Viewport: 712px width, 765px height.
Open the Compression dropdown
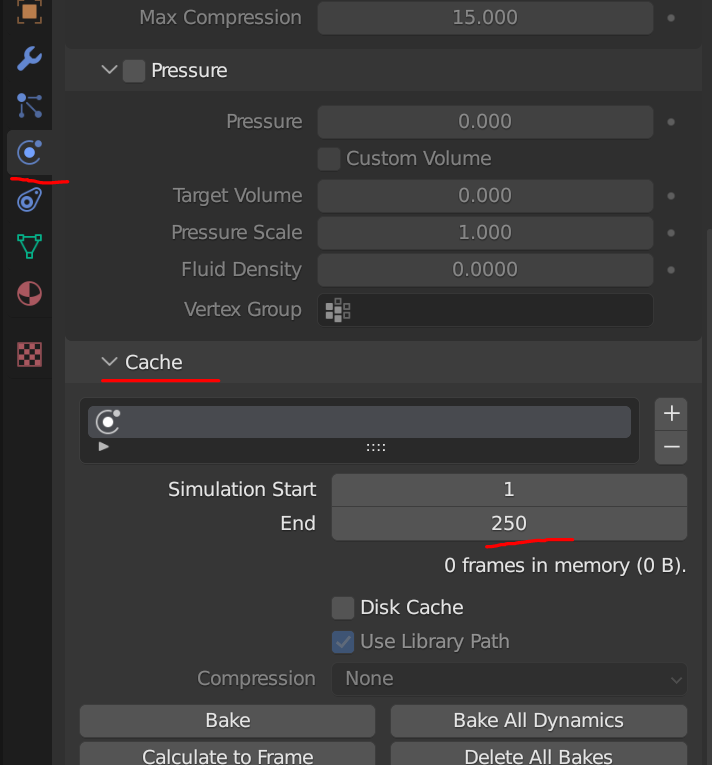click(x=509, y=678)
